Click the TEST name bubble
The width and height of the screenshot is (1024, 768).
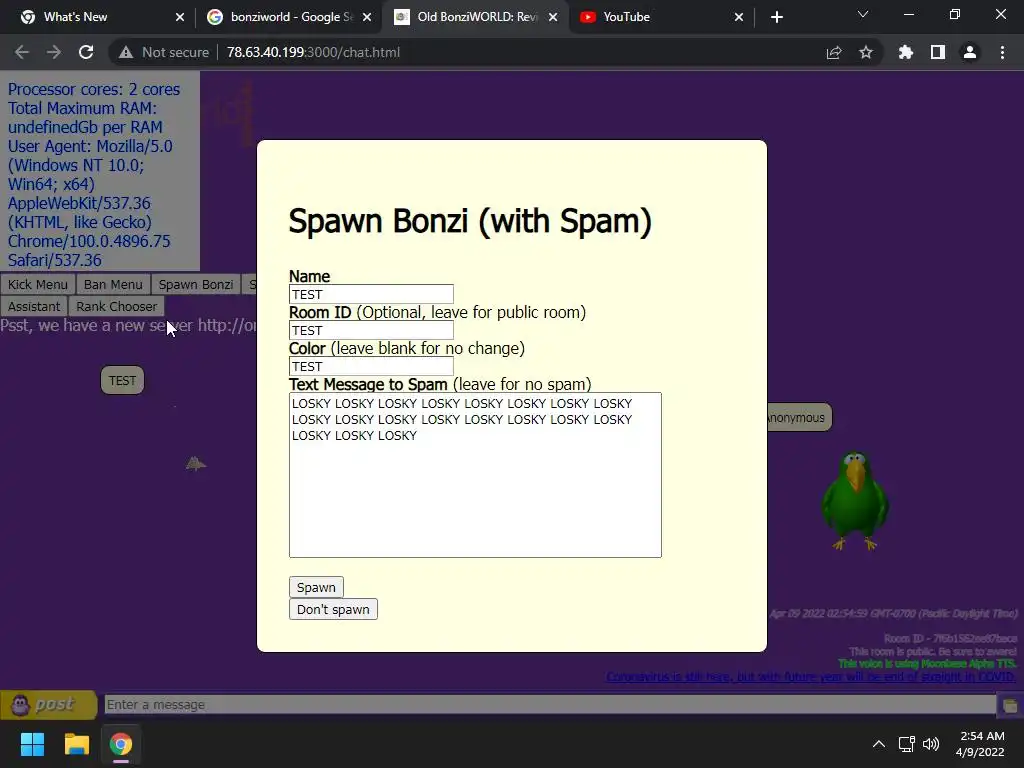(122, 380)
